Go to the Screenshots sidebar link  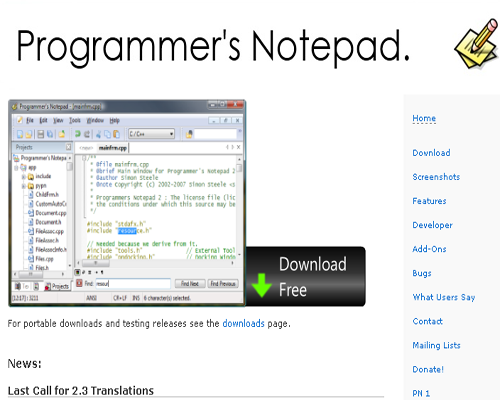pos(436,177)
